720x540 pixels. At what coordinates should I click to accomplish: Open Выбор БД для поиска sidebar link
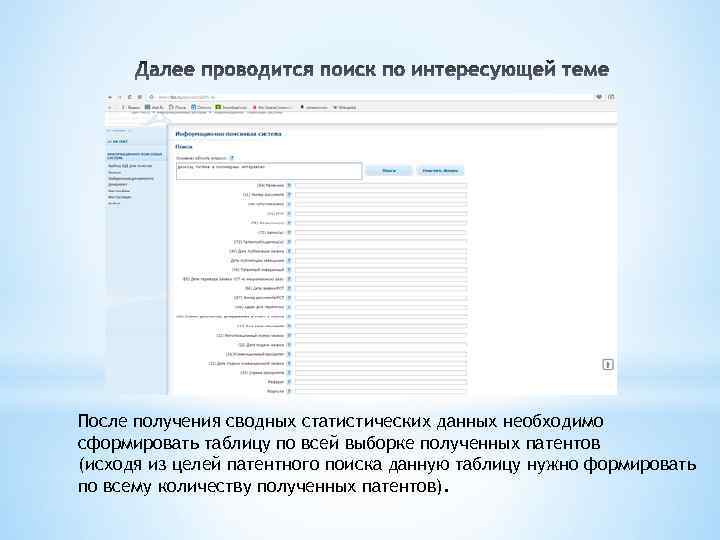130,166
